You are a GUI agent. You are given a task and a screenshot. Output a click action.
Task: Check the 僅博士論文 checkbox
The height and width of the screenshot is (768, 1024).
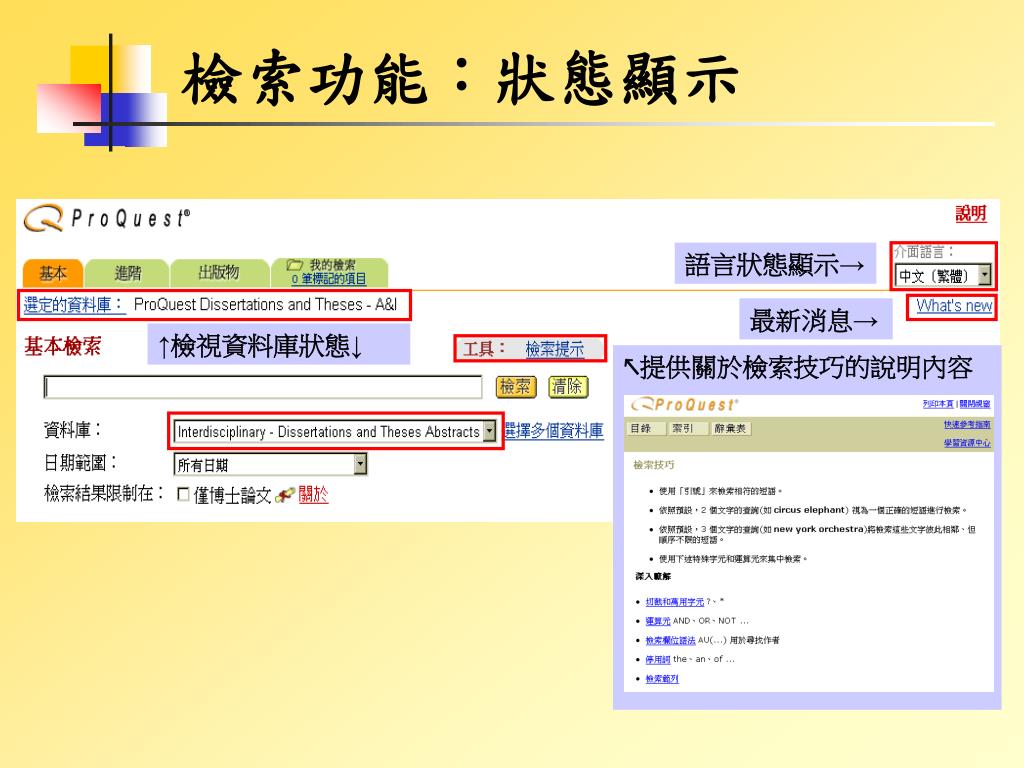point(184,495)
